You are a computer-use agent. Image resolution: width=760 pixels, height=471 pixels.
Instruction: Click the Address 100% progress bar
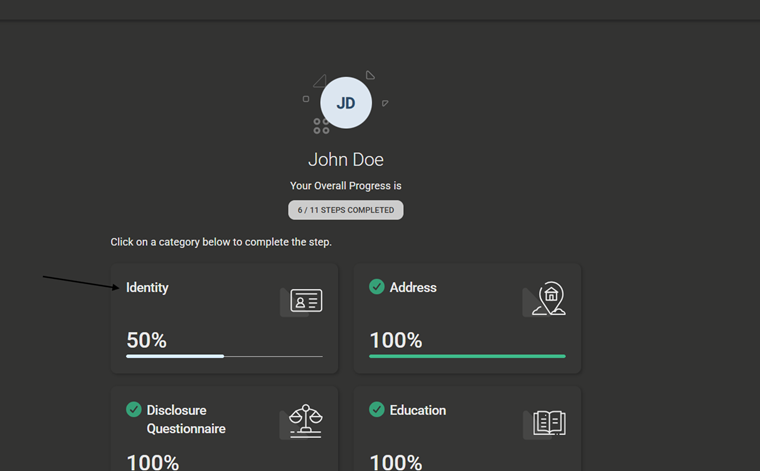click(x=467, y=356)
